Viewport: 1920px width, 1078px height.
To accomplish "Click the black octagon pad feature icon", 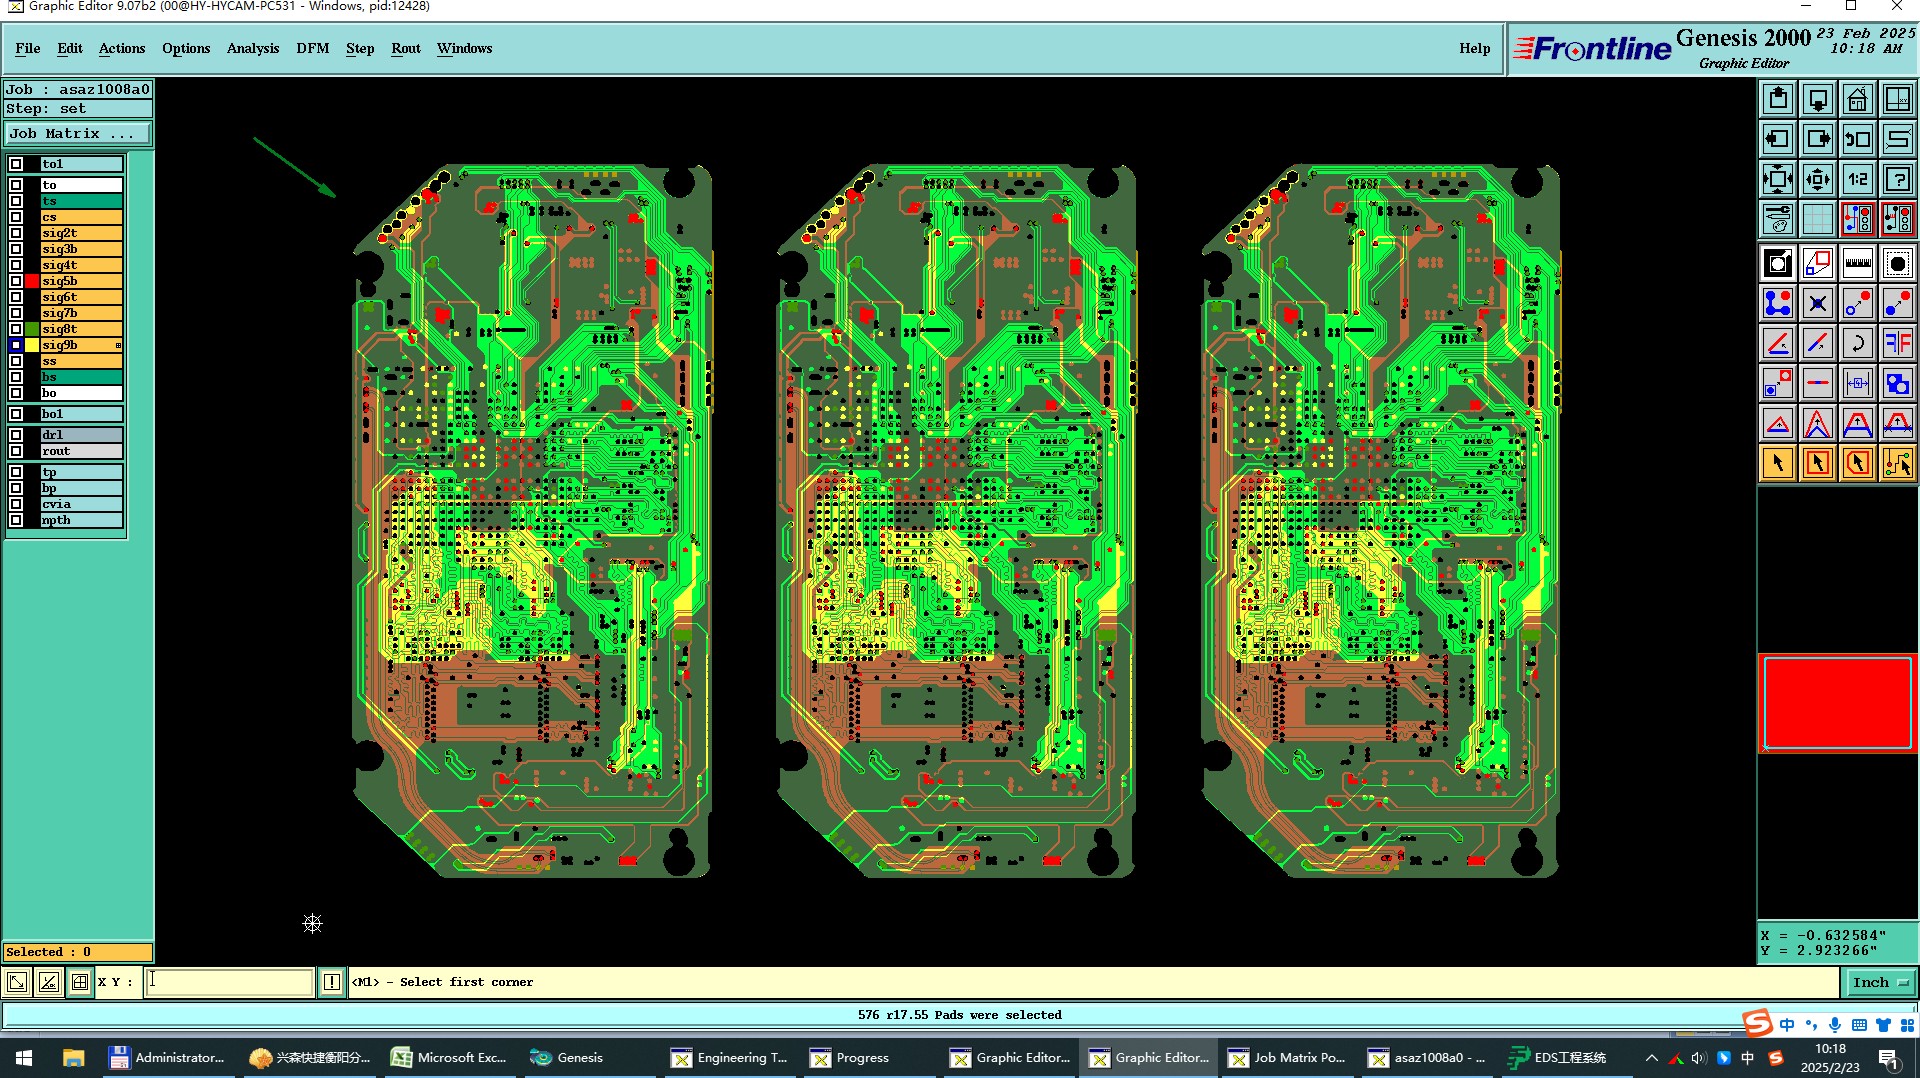I will click(1897, 263).
